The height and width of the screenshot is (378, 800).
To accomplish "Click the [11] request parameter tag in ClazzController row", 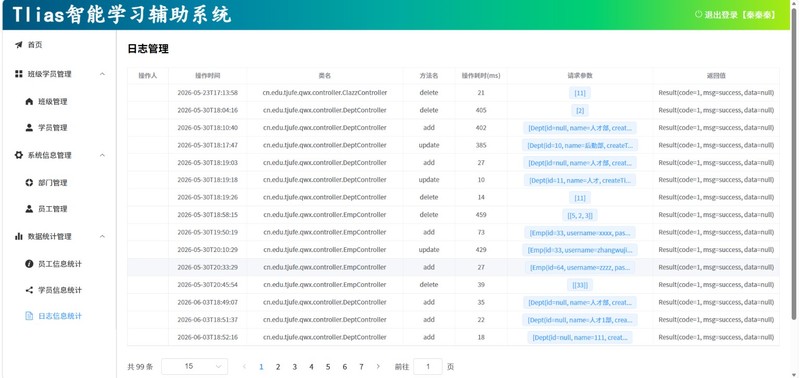I will pyautogui.click(x=580, y=93).
